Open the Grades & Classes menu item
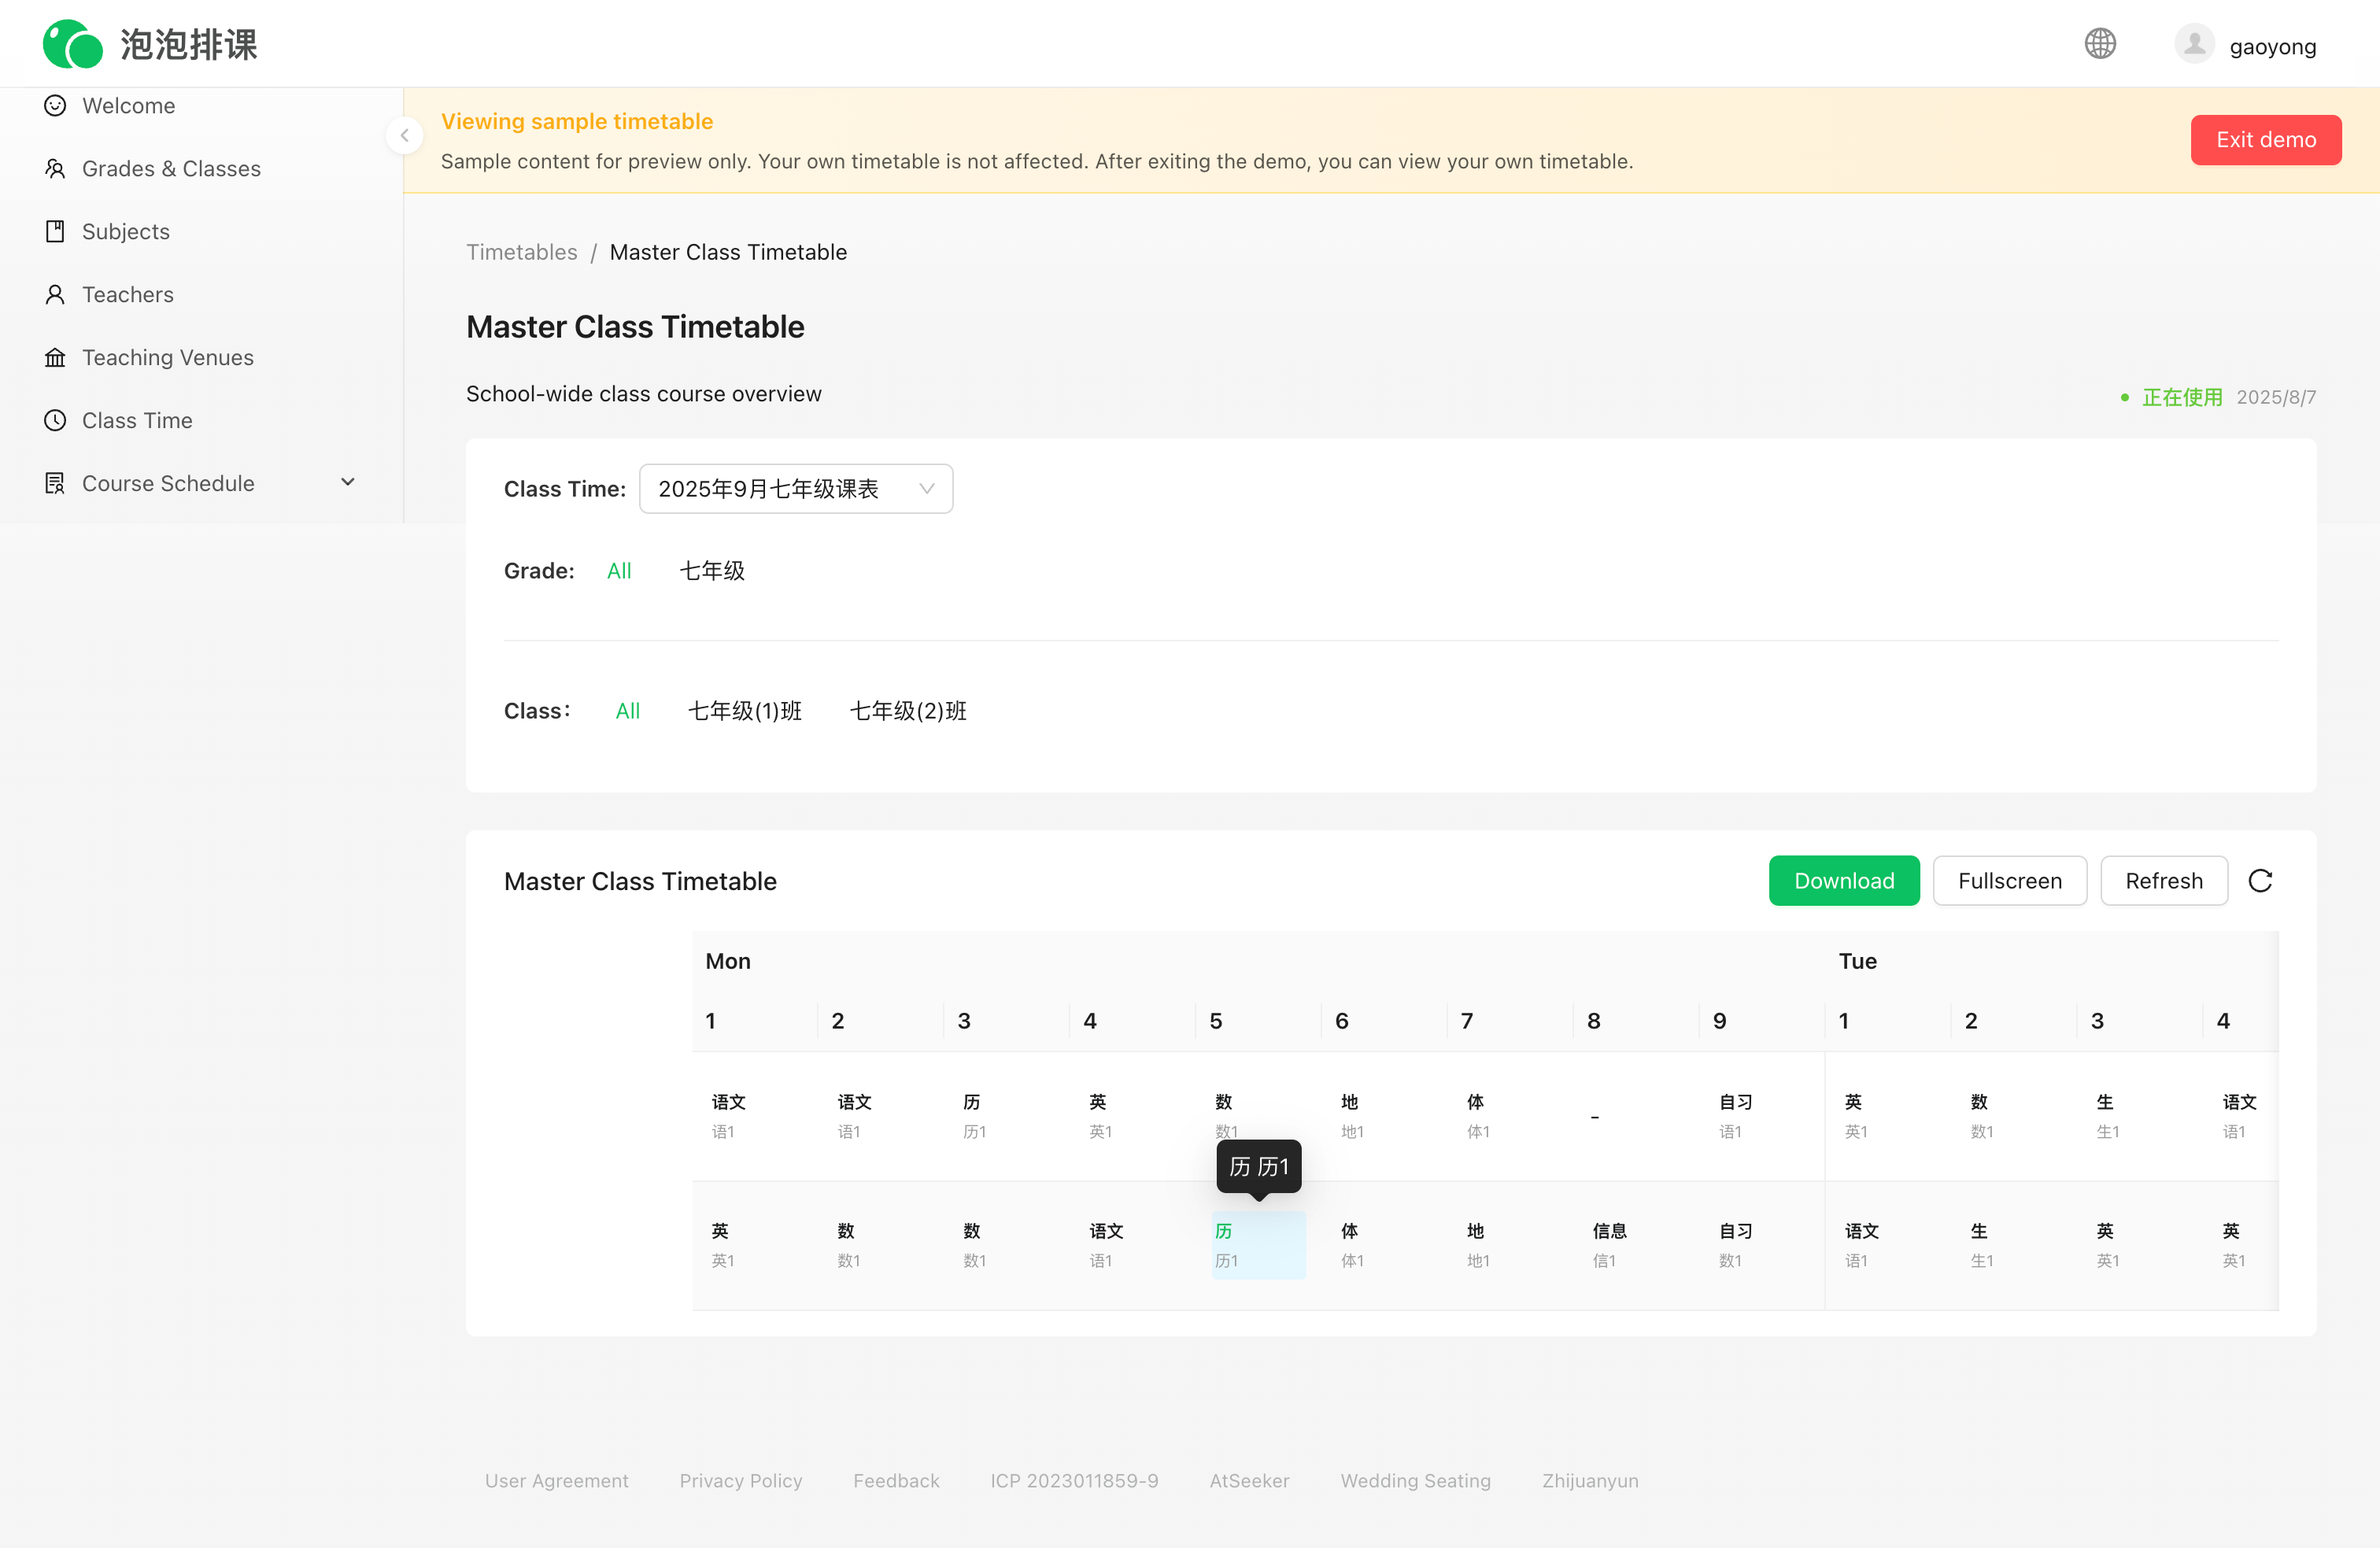The width and height of the screenshot is (2380, 1548). (171, 168)
